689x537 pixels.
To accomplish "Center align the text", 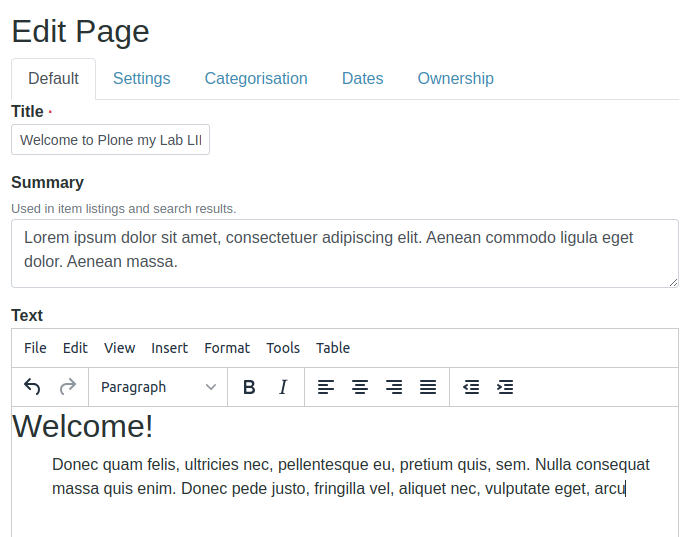I will (360, 387).
